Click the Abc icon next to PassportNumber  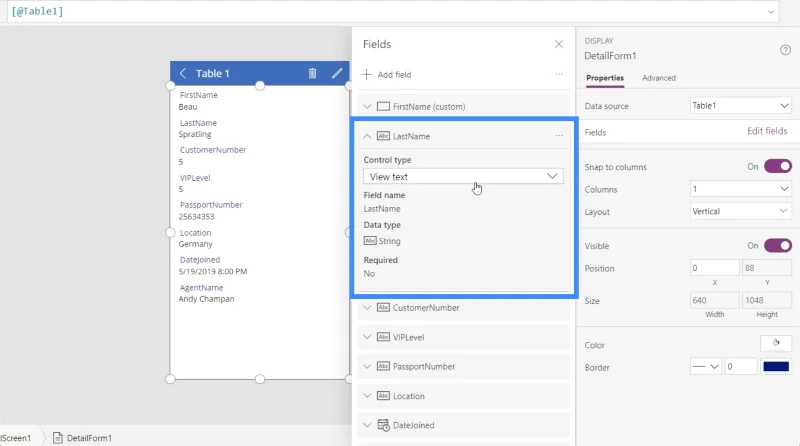pyautogui.click(x=383, y=366)
